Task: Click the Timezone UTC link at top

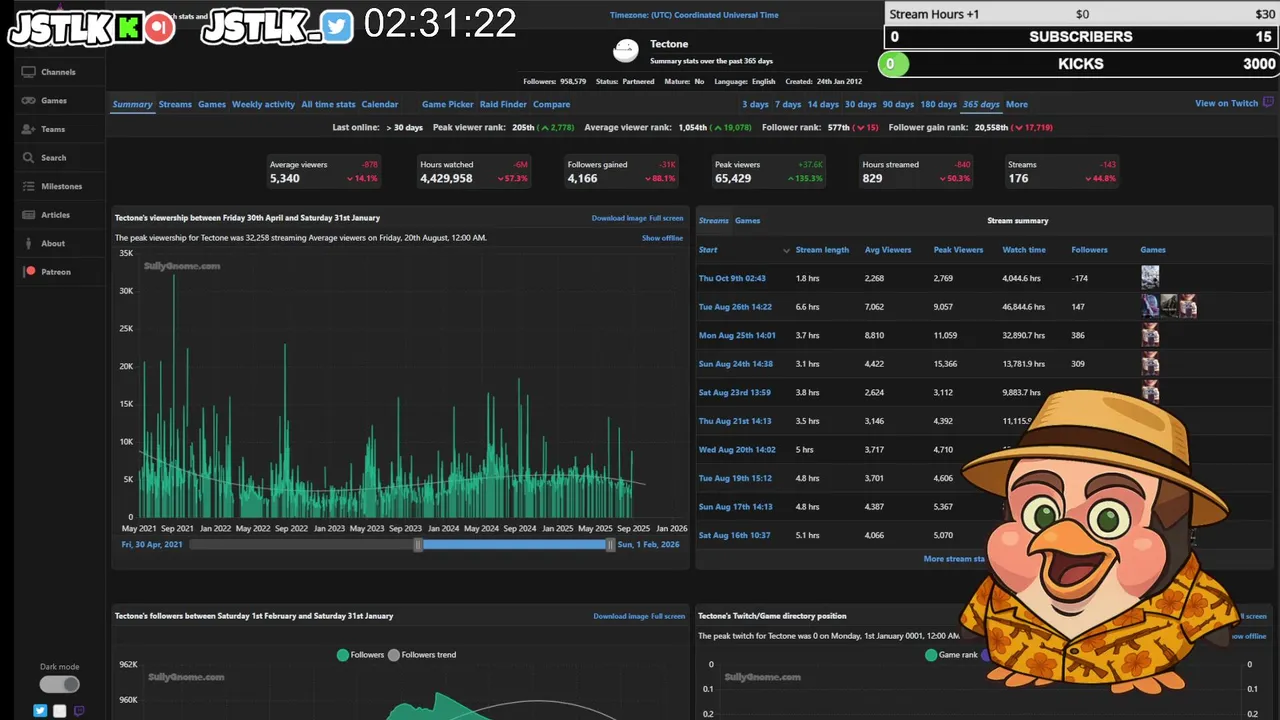Action: click(x=694, y=15)
